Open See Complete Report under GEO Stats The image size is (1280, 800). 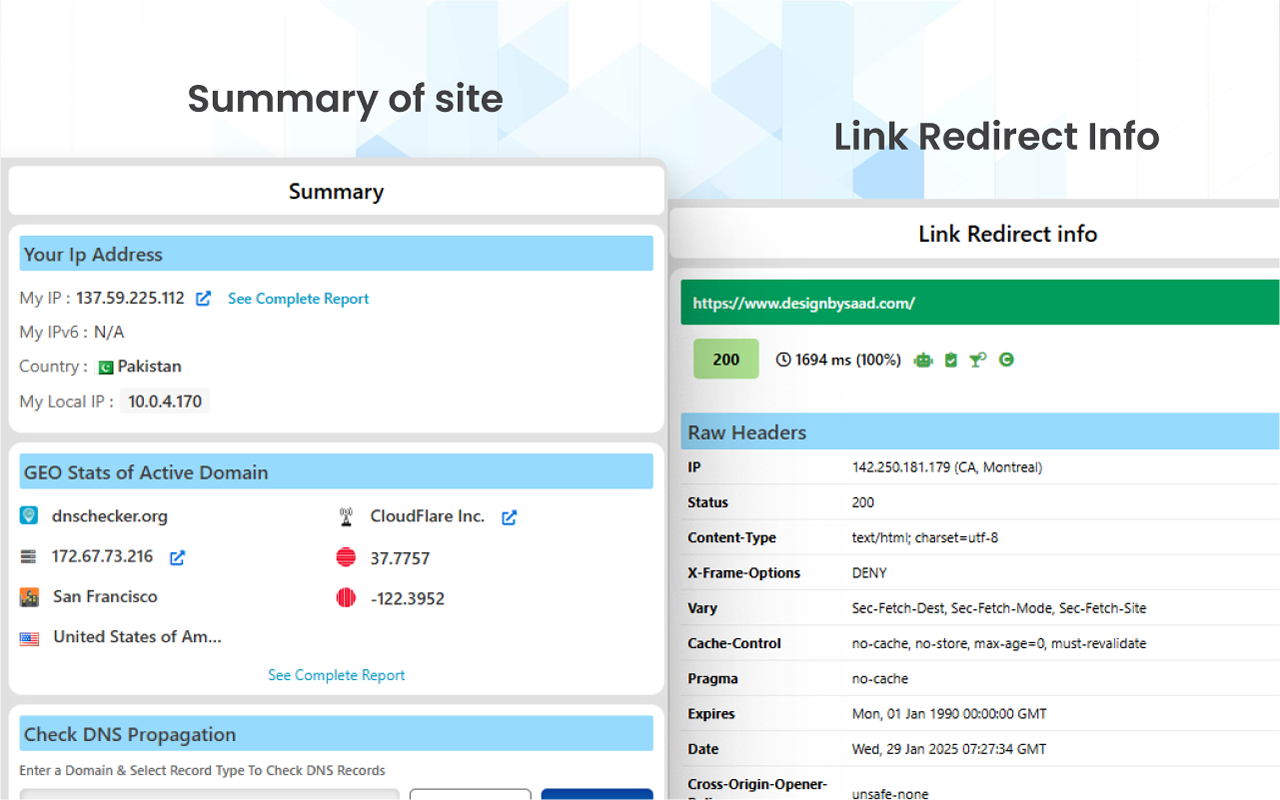[336, 675]
